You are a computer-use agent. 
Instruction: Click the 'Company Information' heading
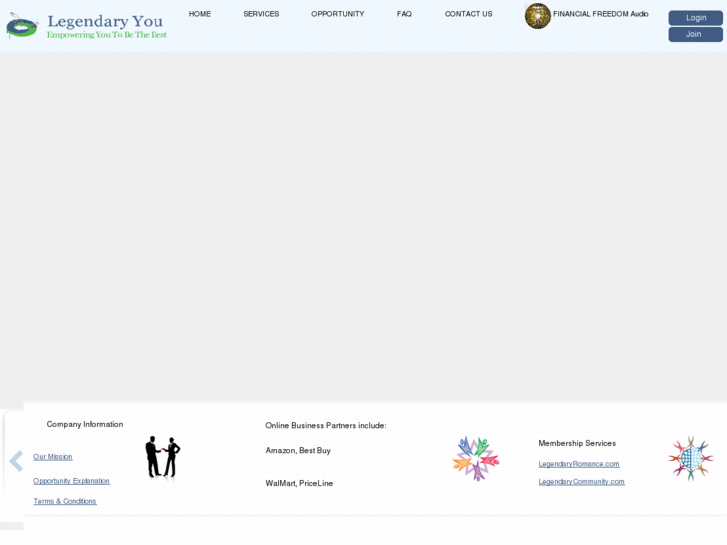click(85, 424)
